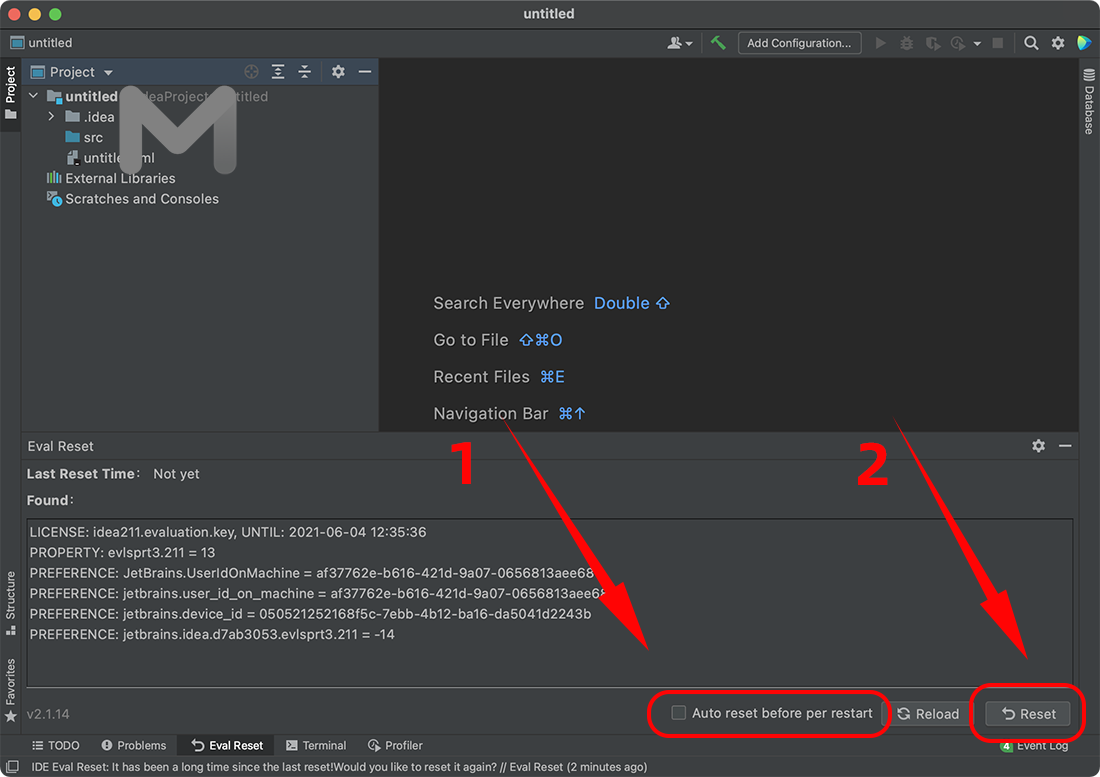
Task: Click the Reload button
Action: [927, 713]
